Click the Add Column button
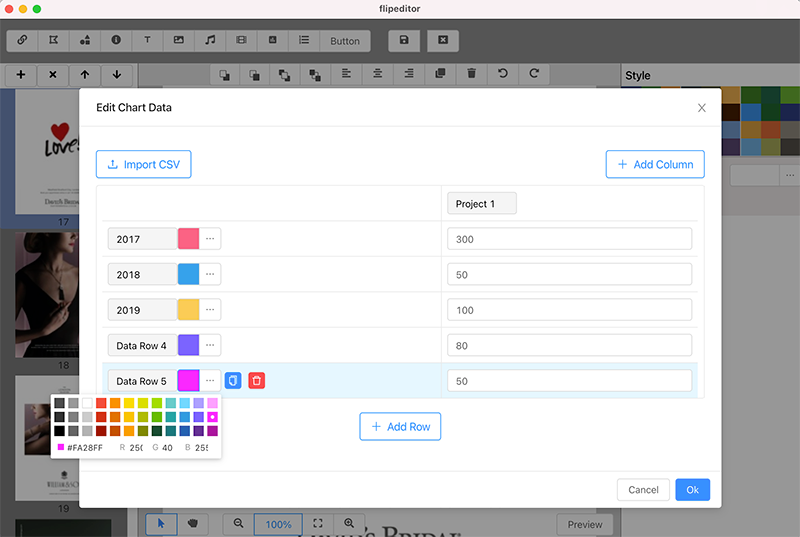The width and height of the screenshot is (800, 537). coord(655,164)
